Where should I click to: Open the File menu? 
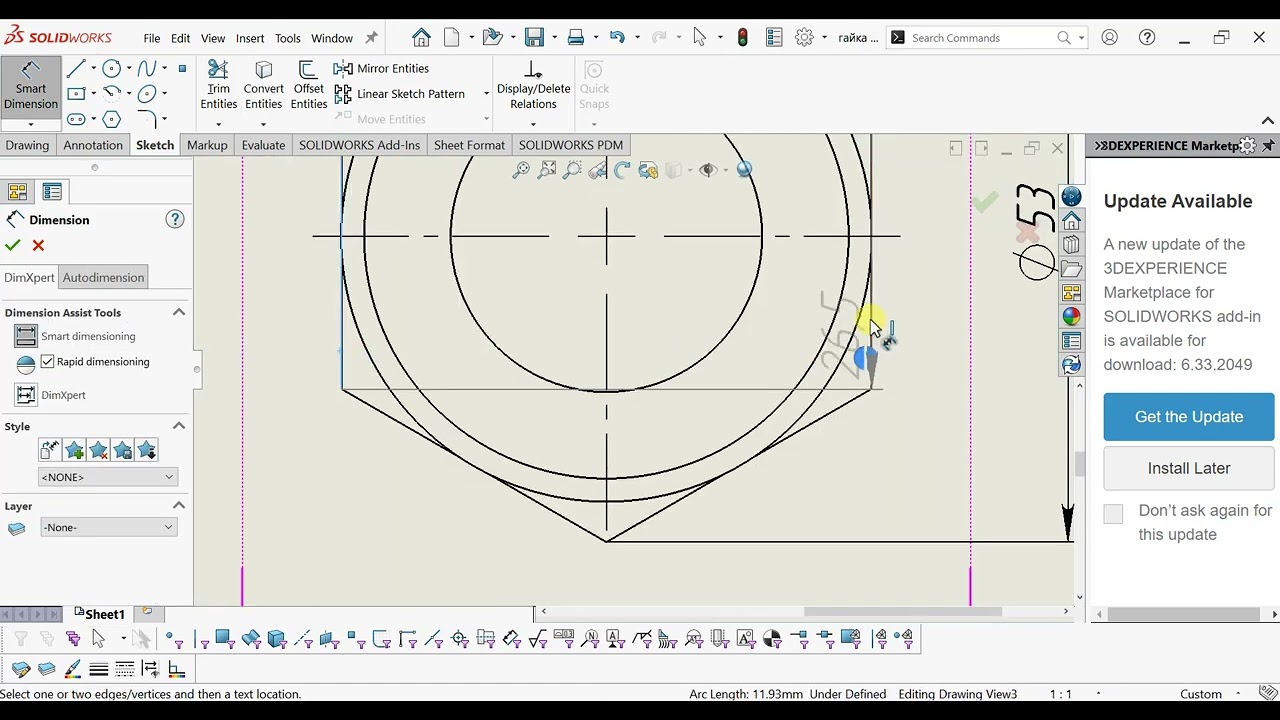coord(151,38)
